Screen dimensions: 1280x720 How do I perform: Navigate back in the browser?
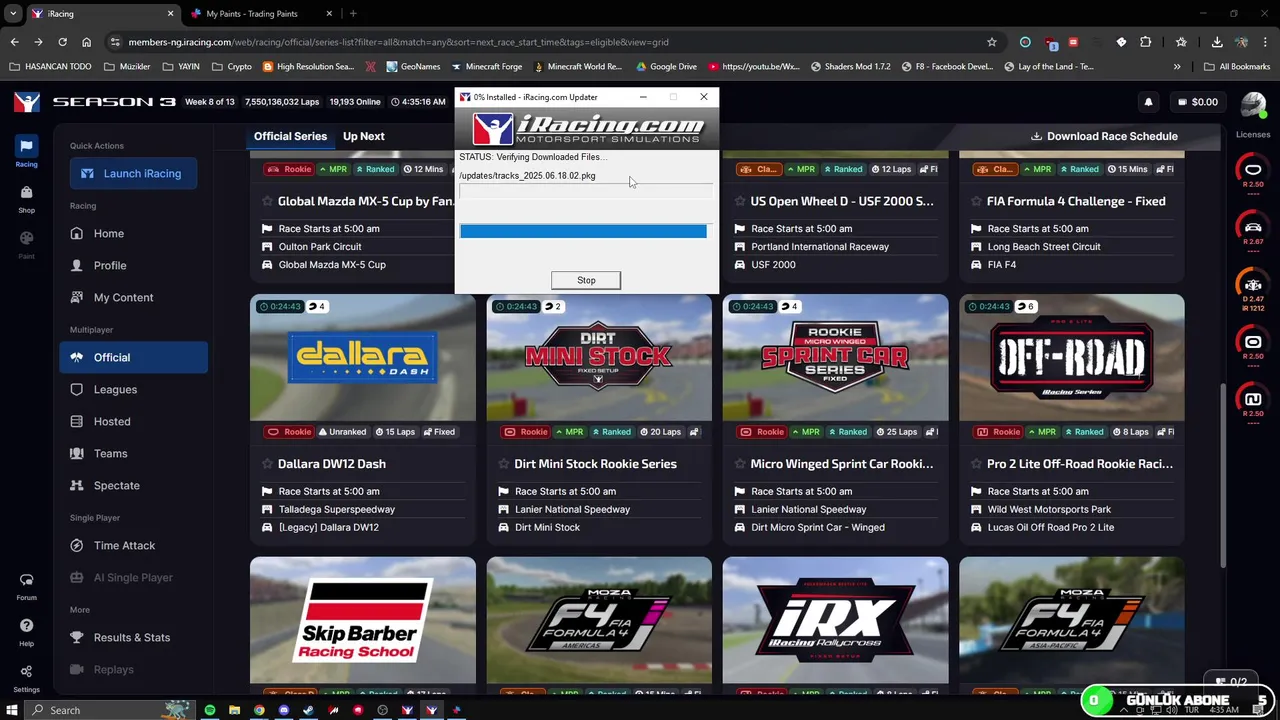point(14,42)
